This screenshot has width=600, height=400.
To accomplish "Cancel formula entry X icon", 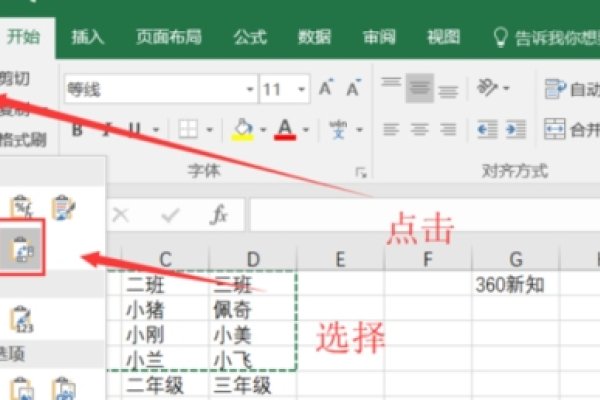I will [121, 215].
